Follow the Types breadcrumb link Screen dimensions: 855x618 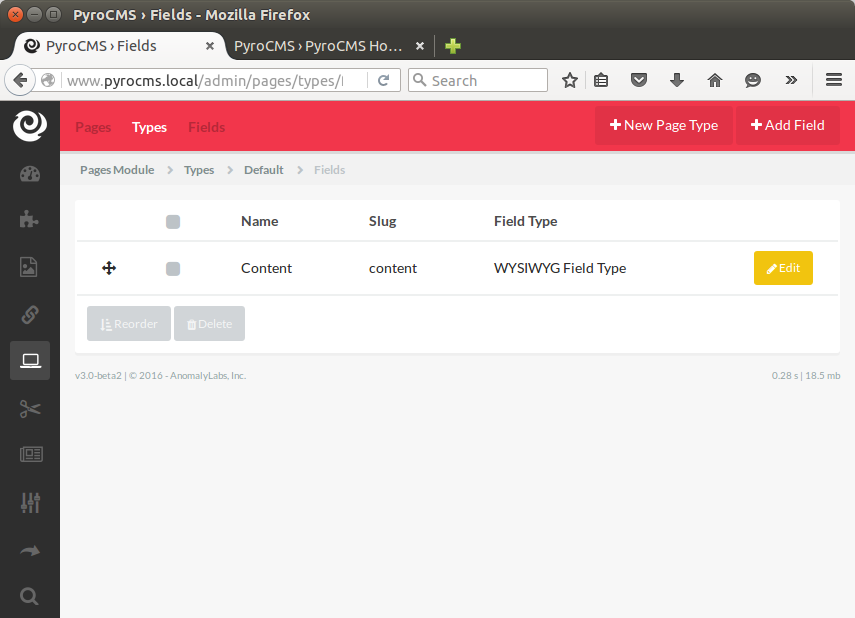199,170
